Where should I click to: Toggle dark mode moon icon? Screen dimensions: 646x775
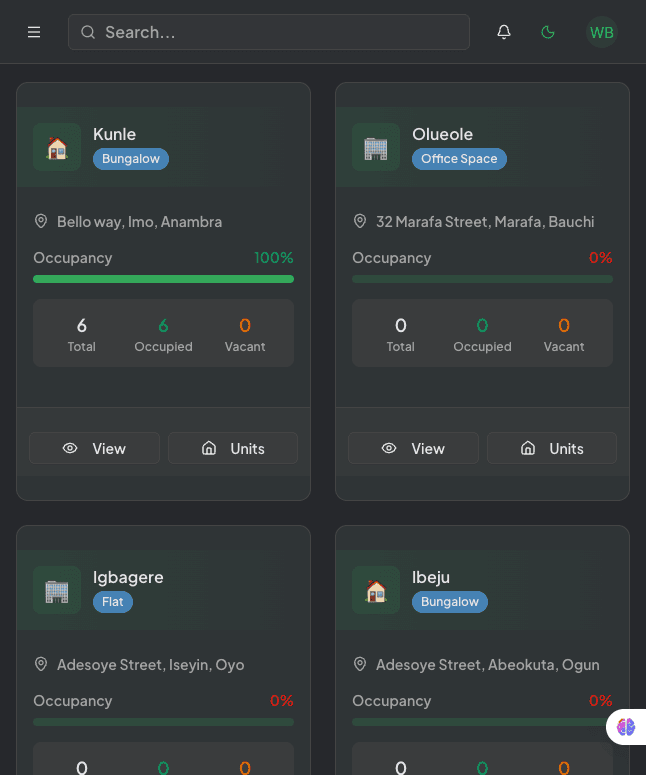click(x=548, y=32)
